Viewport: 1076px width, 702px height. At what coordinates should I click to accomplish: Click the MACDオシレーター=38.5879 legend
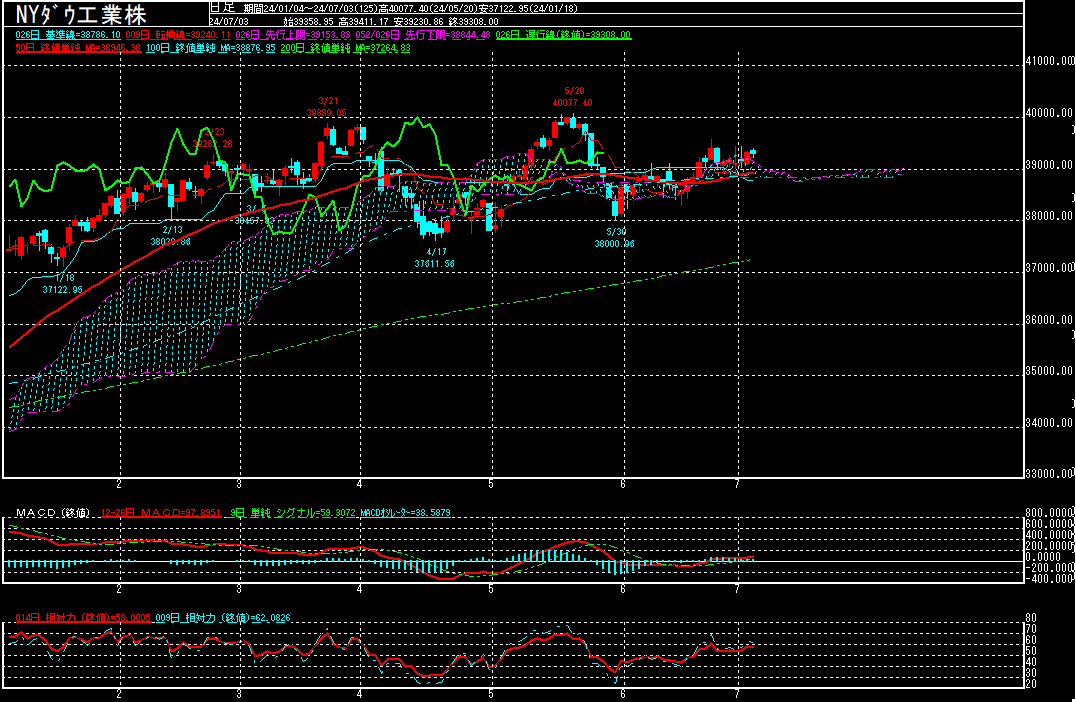point(406,513)
